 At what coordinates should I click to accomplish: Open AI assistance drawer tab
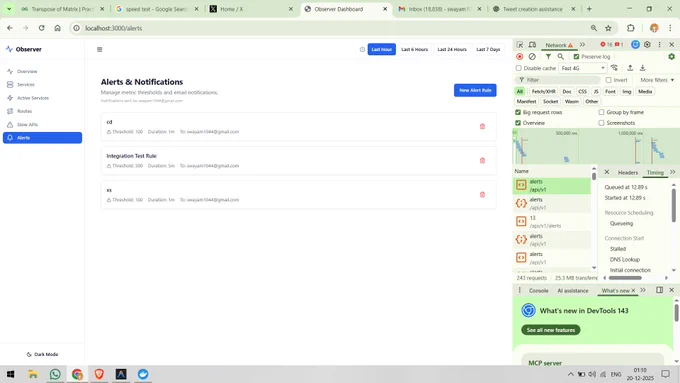(x=573, y=291)
